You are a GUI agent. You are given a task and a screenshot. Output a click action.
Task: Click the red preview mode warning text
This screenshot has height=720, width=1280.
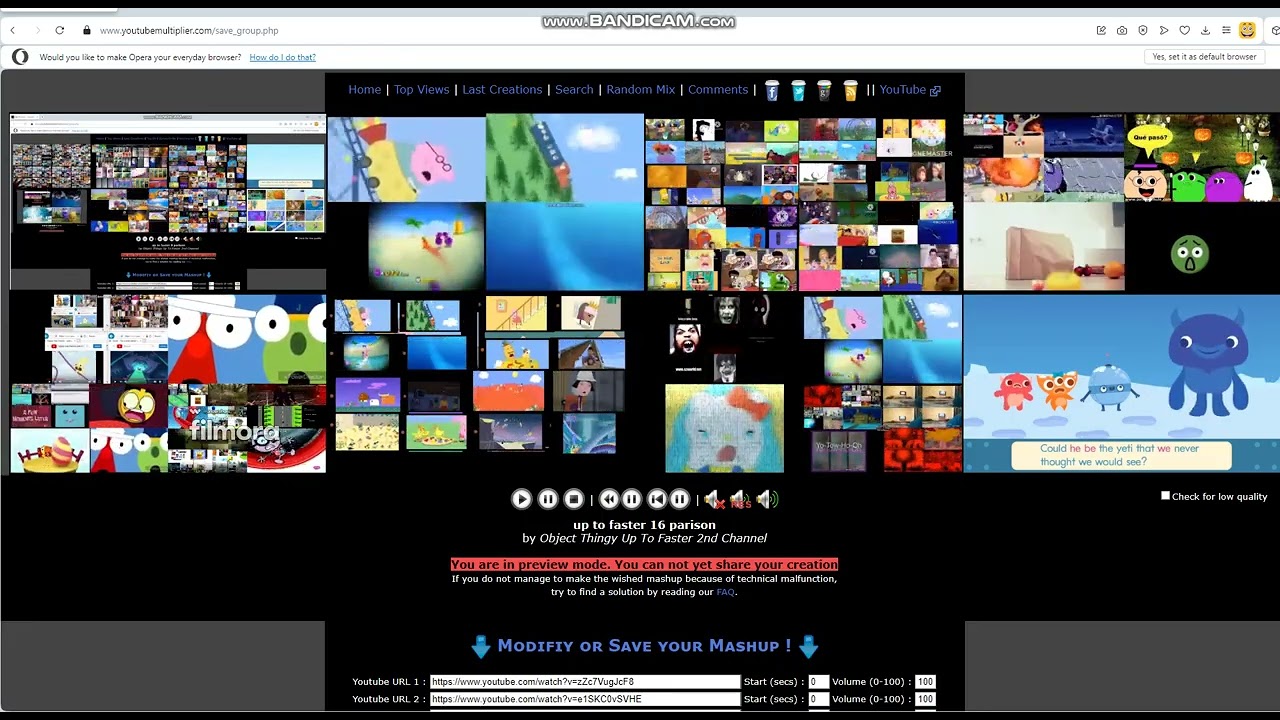click(644, 564)
